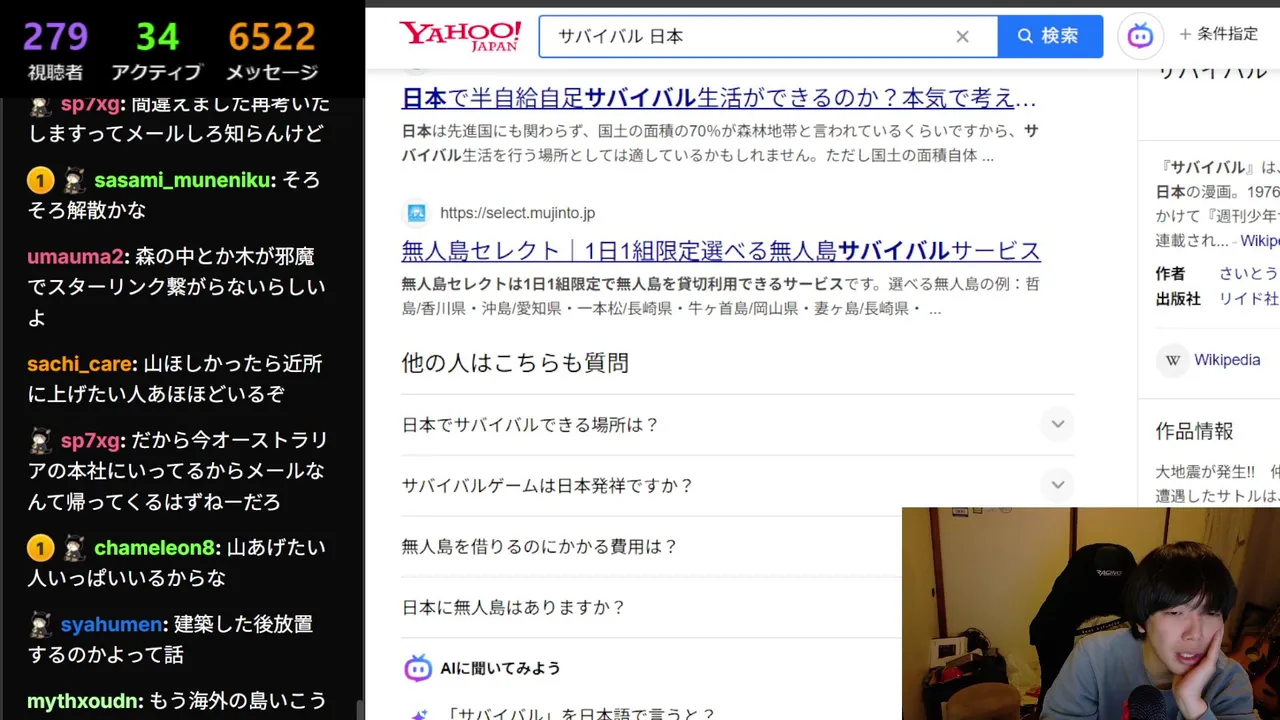Click chat username chameleon8
This screenshot has width=1280, height=720.
coord(155,548)
